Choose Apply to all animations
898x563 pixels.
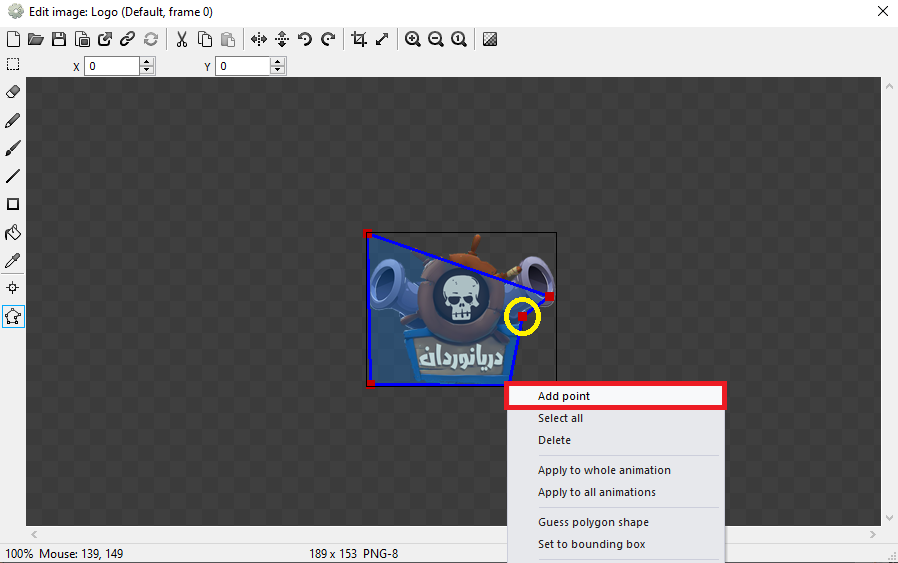[616, 492]
